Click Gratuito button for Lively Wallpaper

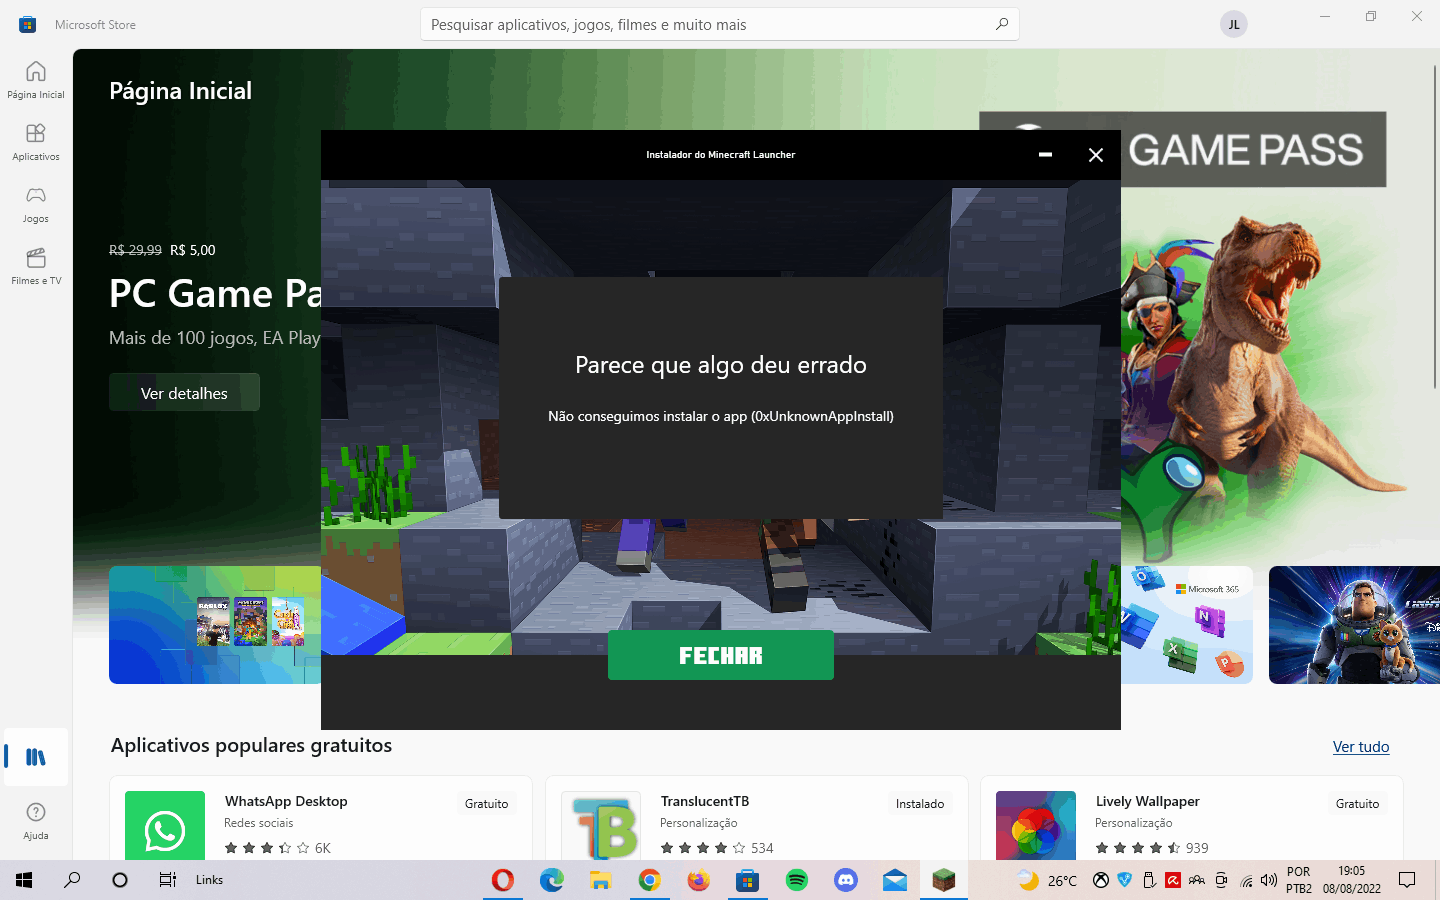pos(1357,803)
